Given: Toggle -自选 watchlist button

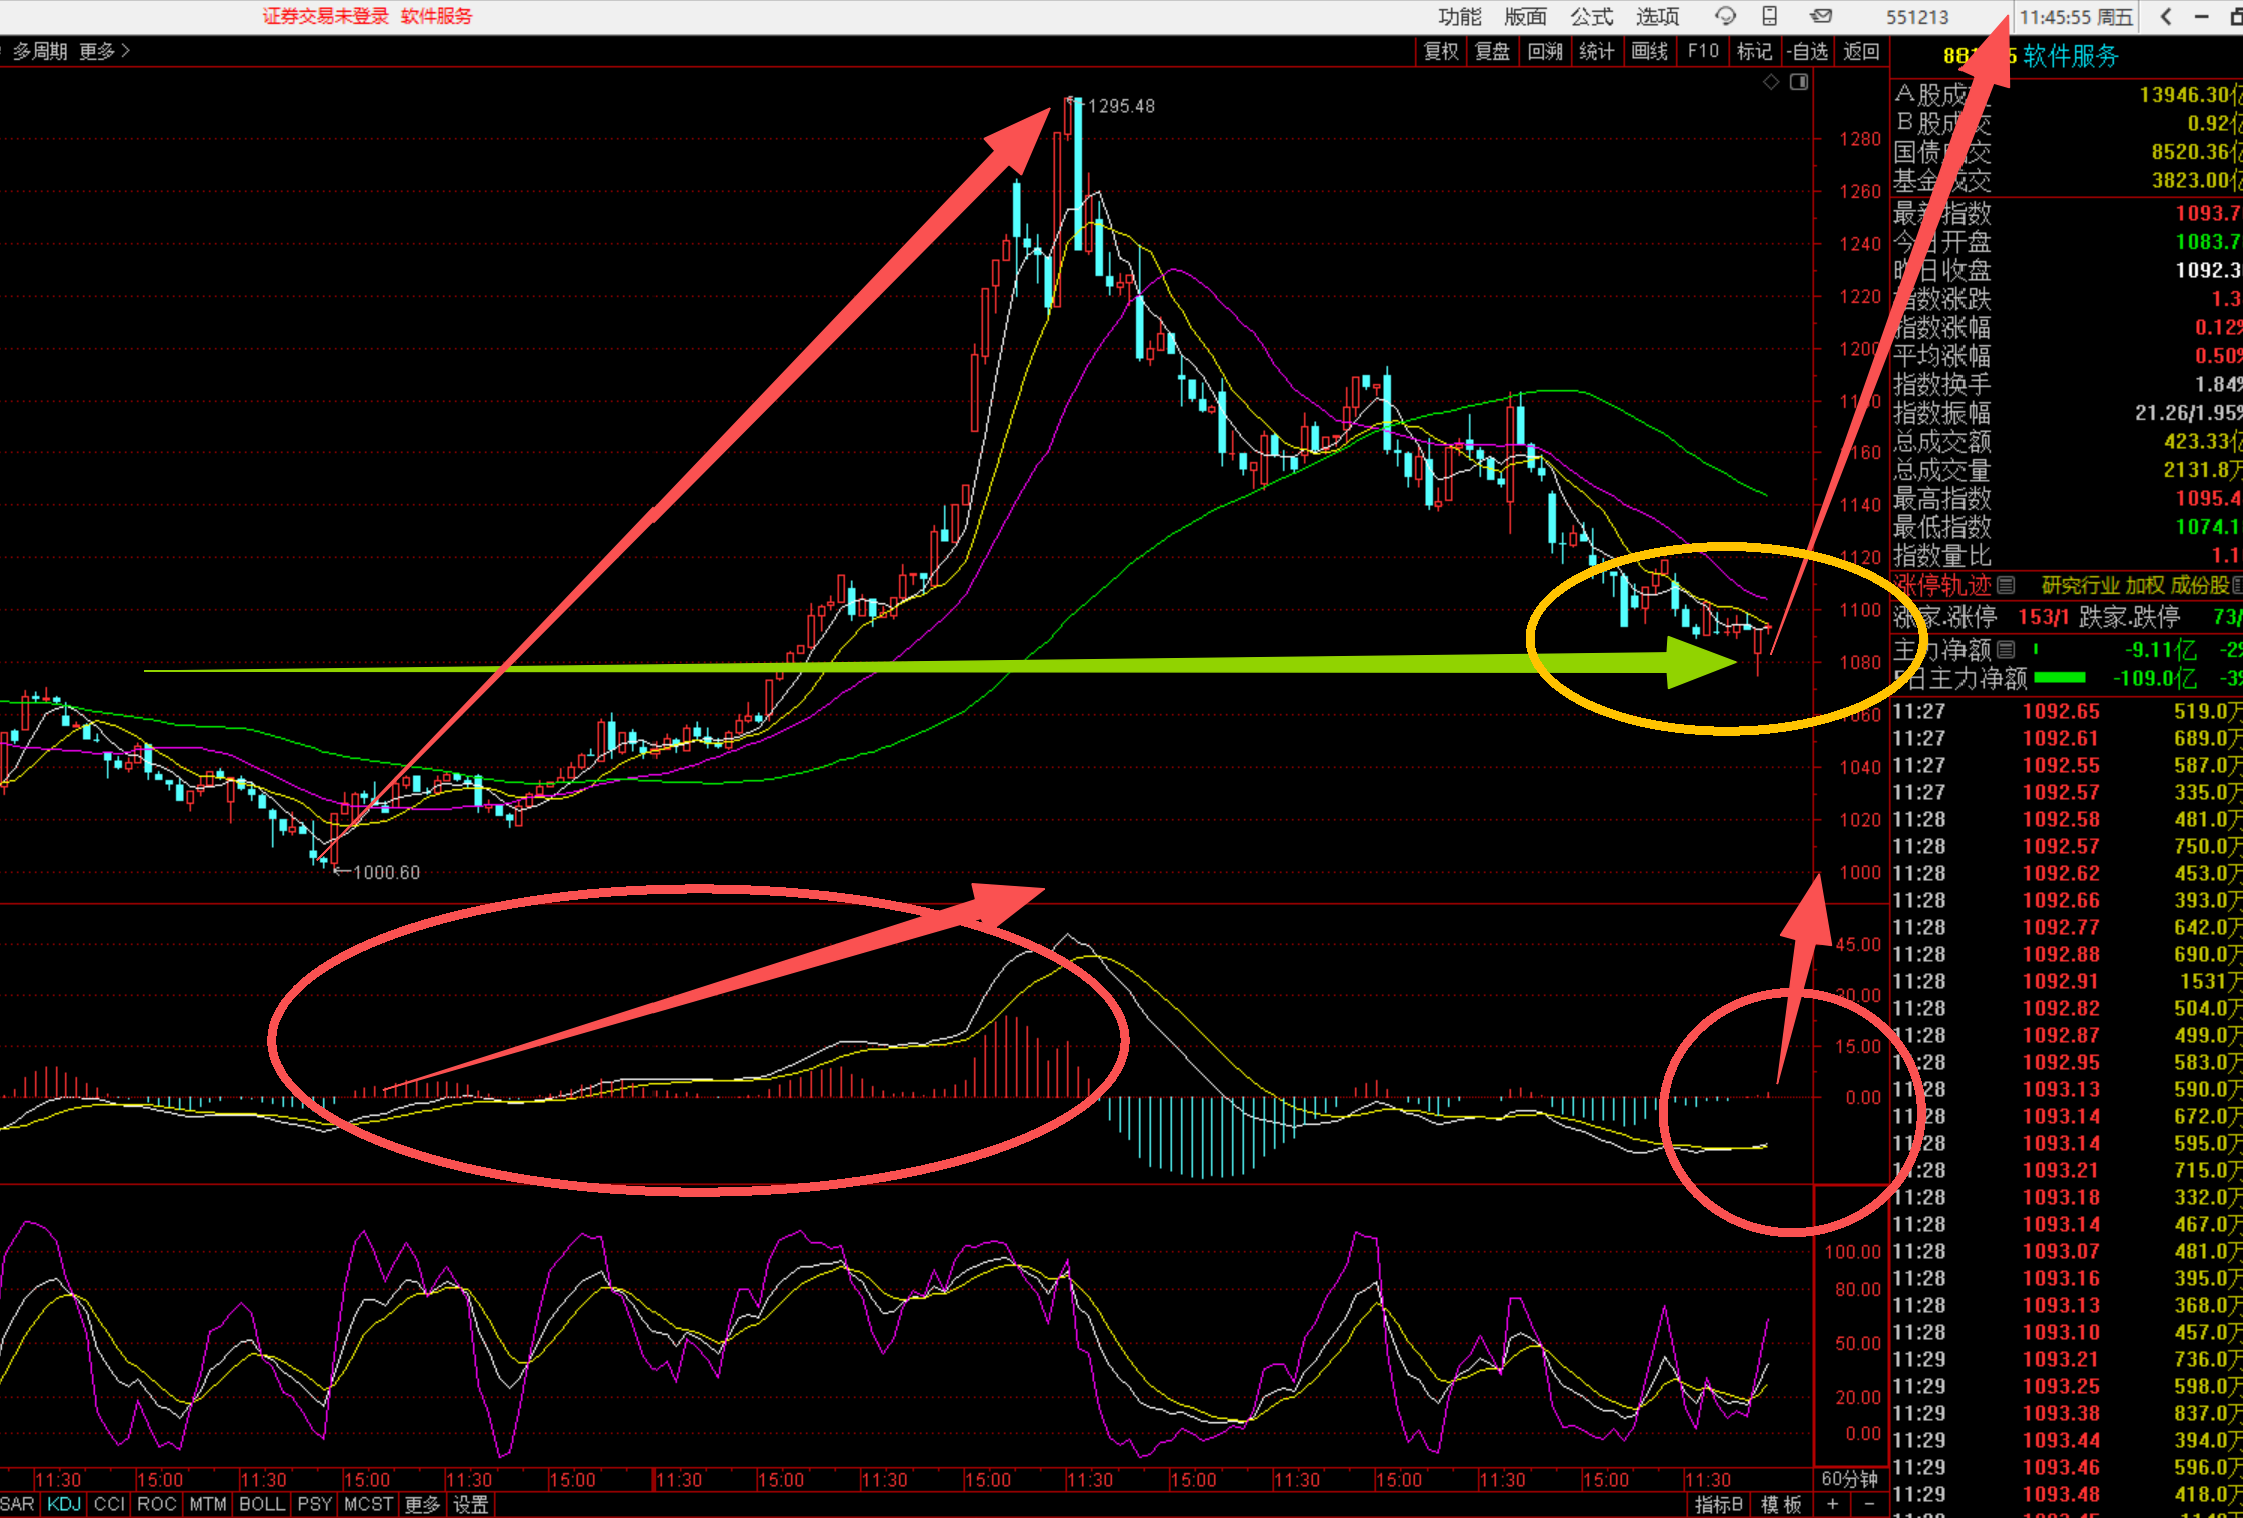Looking at the screenshot, I should pyautogui.click(x=1807, y=51).
